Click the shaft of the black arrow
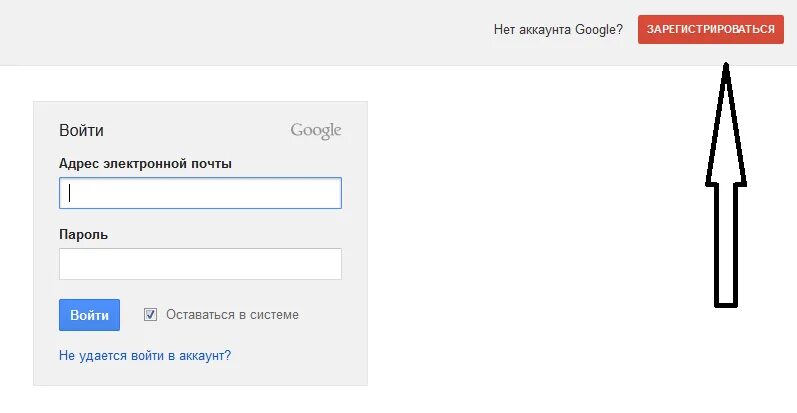Screen dimensions: 797x413 click(726, 246)
